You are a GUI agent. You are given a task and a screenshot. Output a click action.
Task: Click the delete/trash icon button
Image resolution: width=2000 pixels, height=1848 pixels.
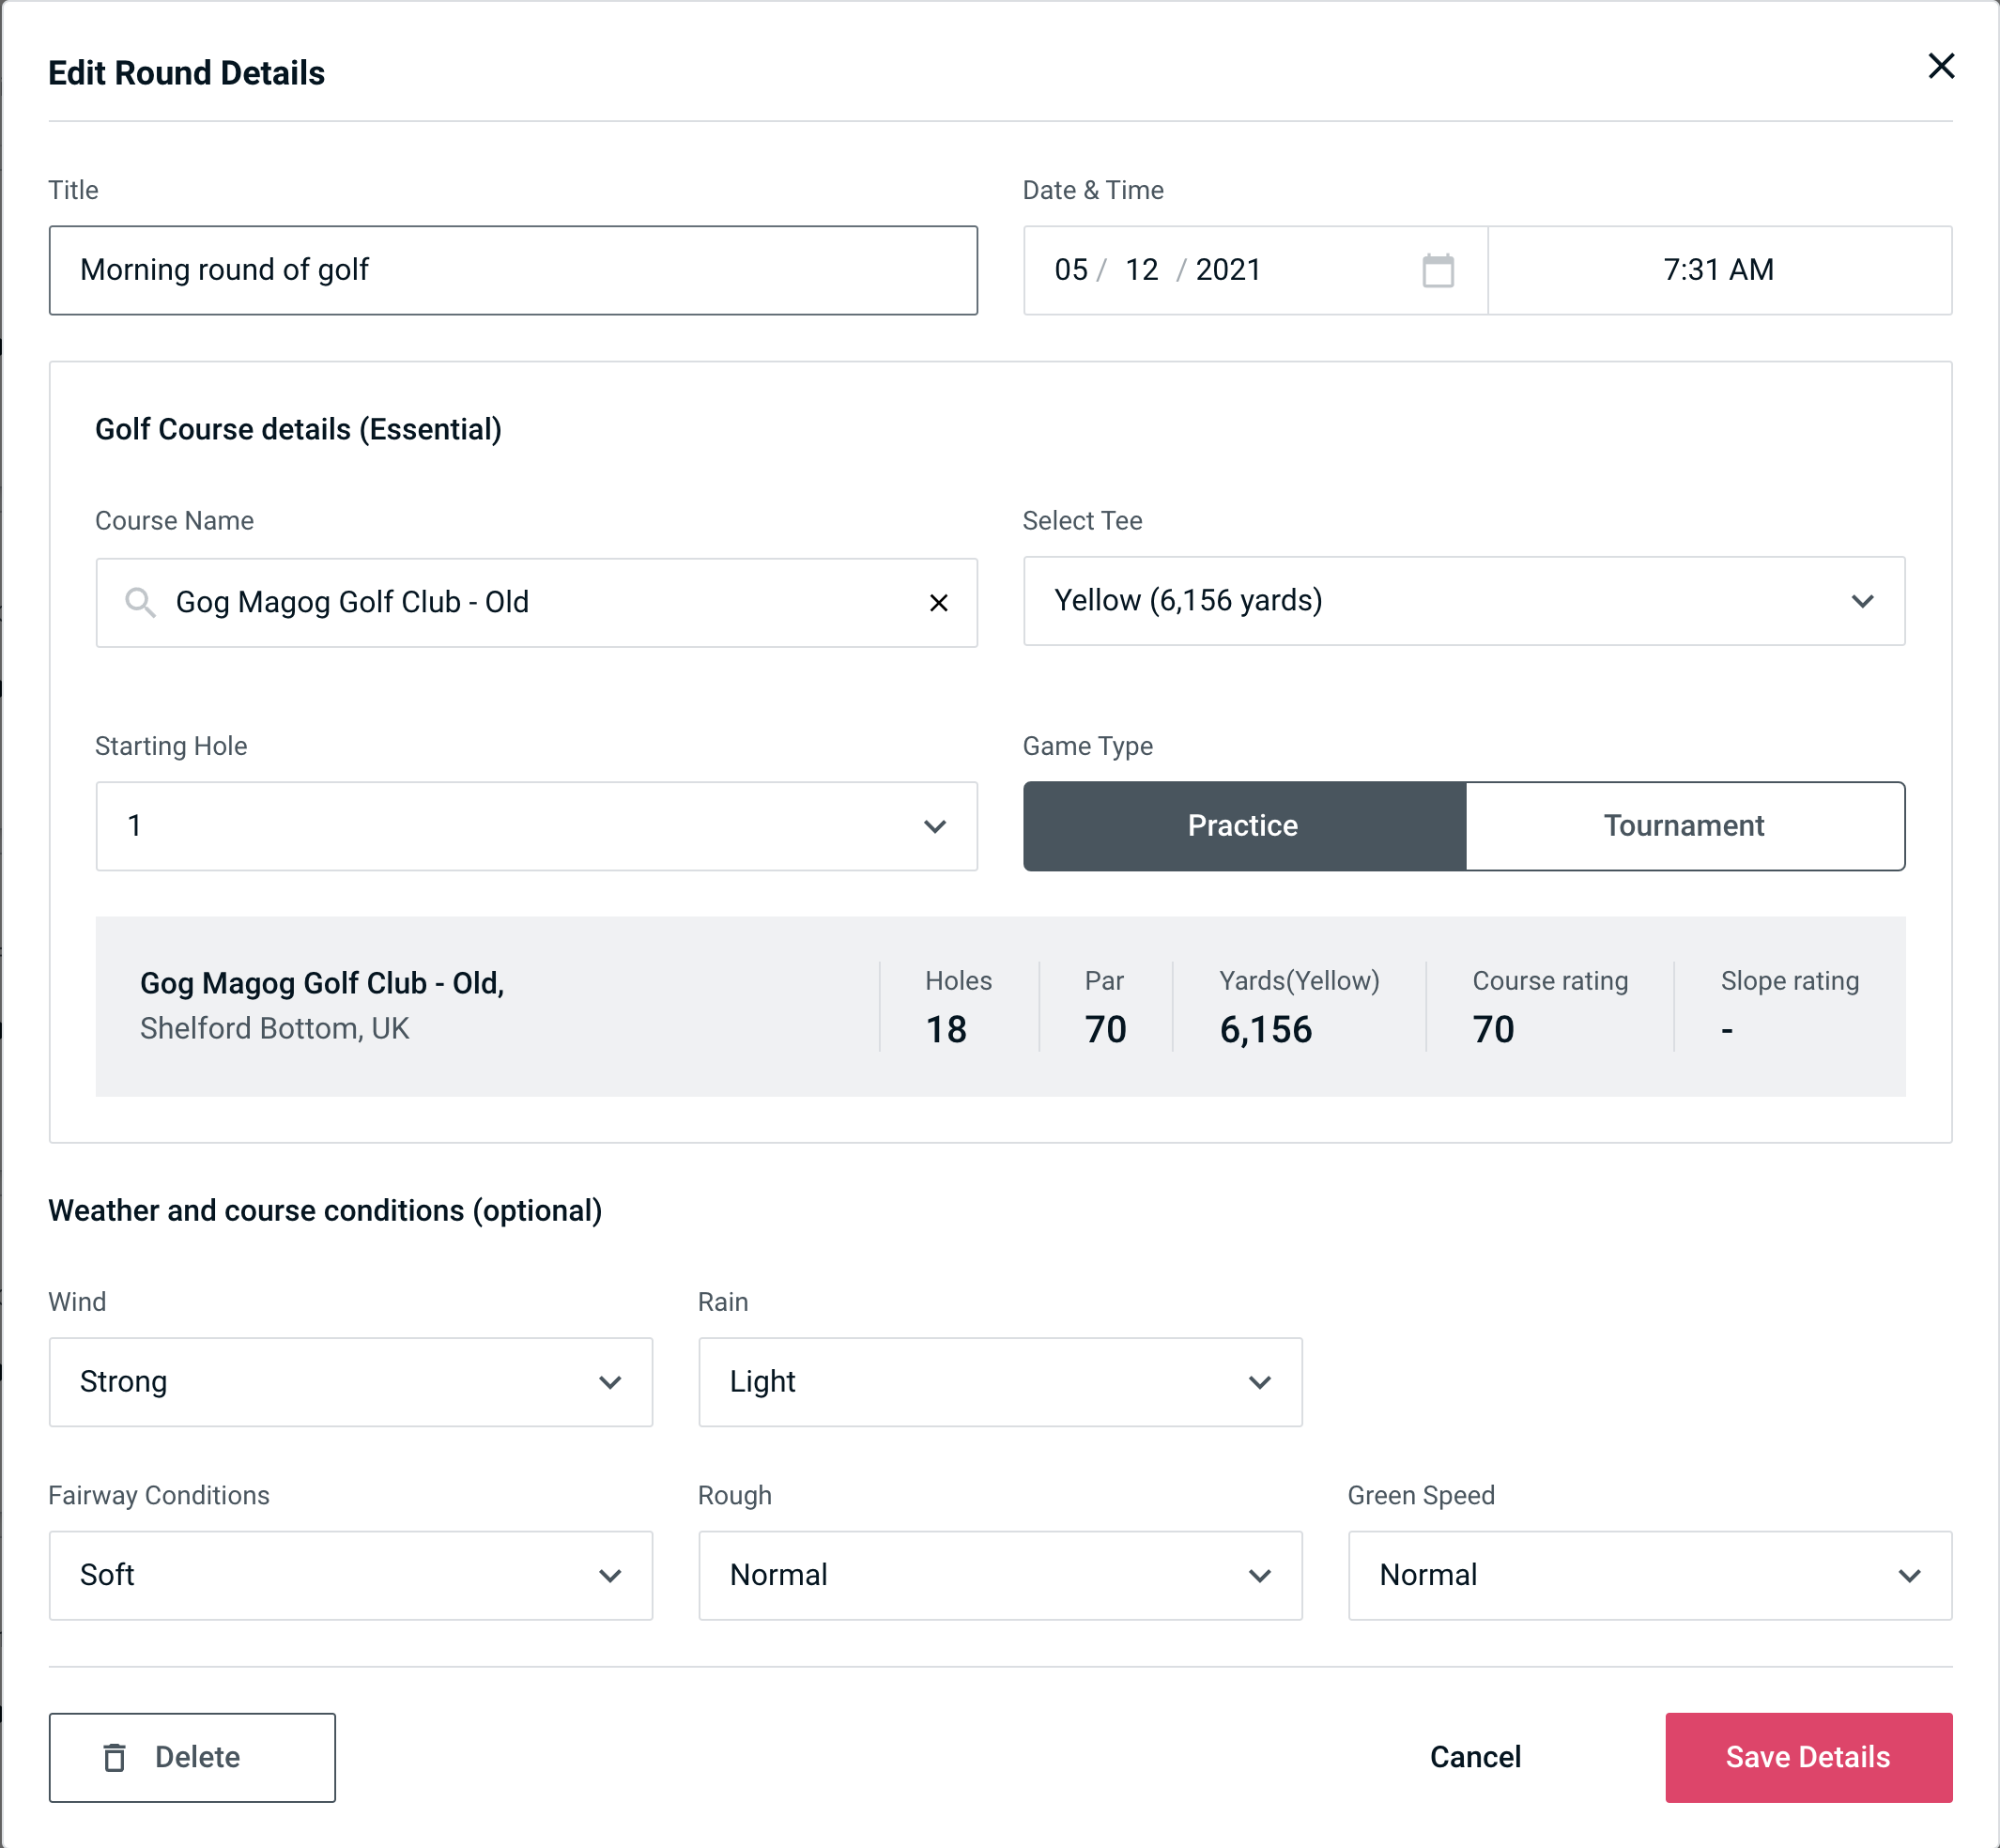click(118, 1758)
